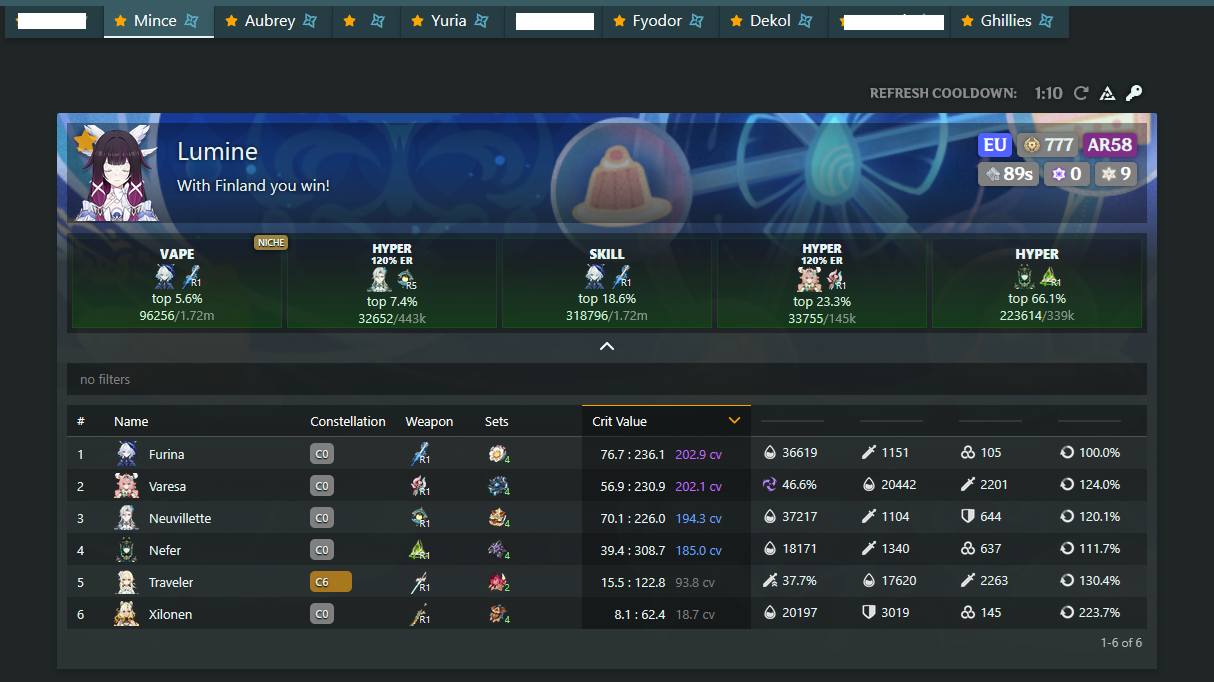Viewport: 1214px width, 682px height.
Task: Click the Akasha triangle logo icon
Action: pos(1107,93)
